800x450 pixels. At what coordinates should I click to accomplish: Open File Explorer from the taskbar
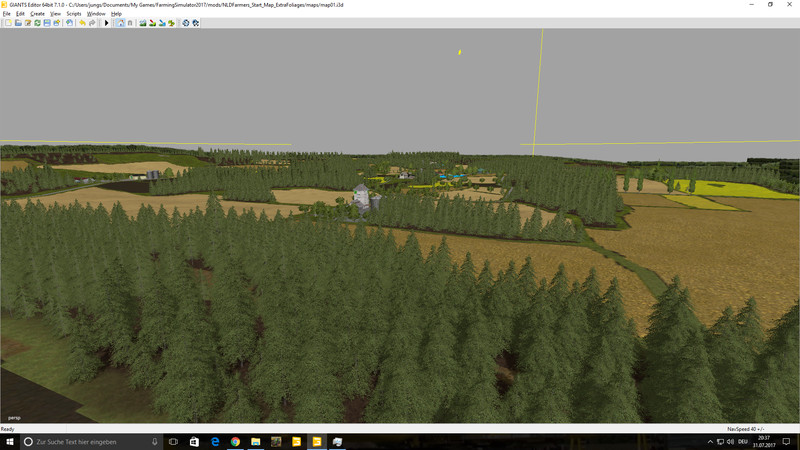[256, 441]
